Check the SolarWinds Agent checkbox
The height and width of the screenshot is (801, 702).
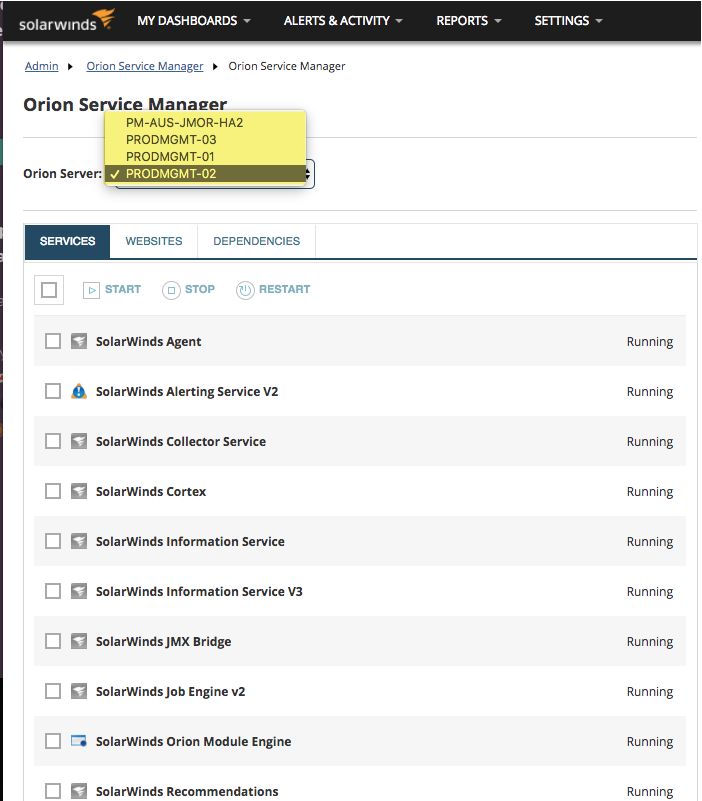click(53, 341)
